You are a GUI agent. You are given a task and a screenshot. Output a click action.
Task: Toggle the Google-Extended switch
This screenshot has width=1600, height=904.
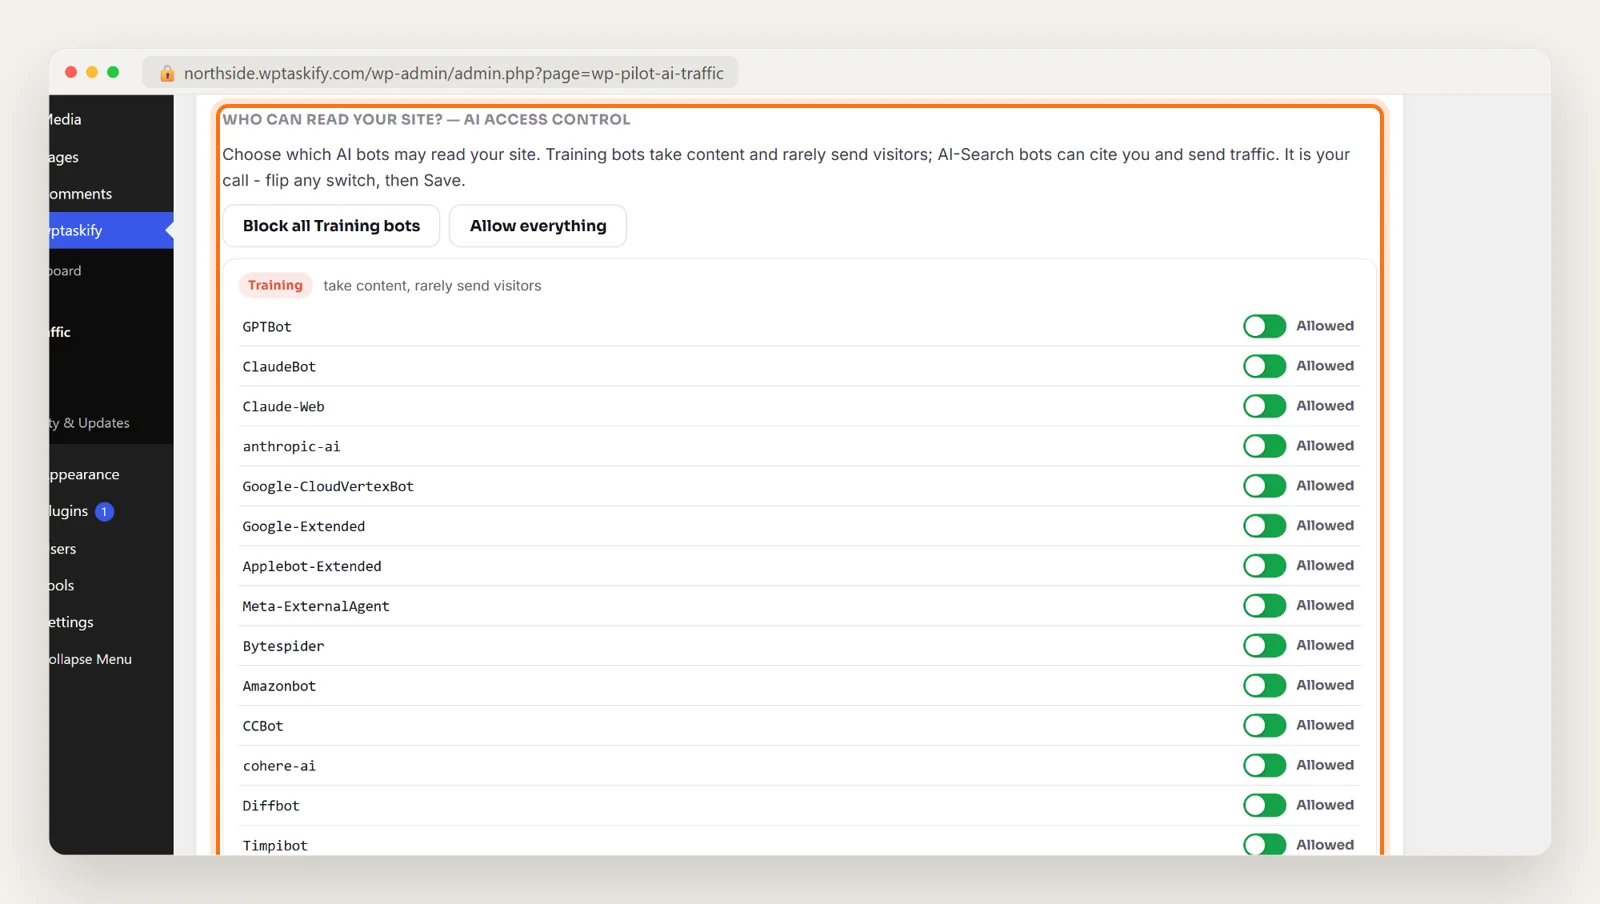click(x=1264, y=526)
